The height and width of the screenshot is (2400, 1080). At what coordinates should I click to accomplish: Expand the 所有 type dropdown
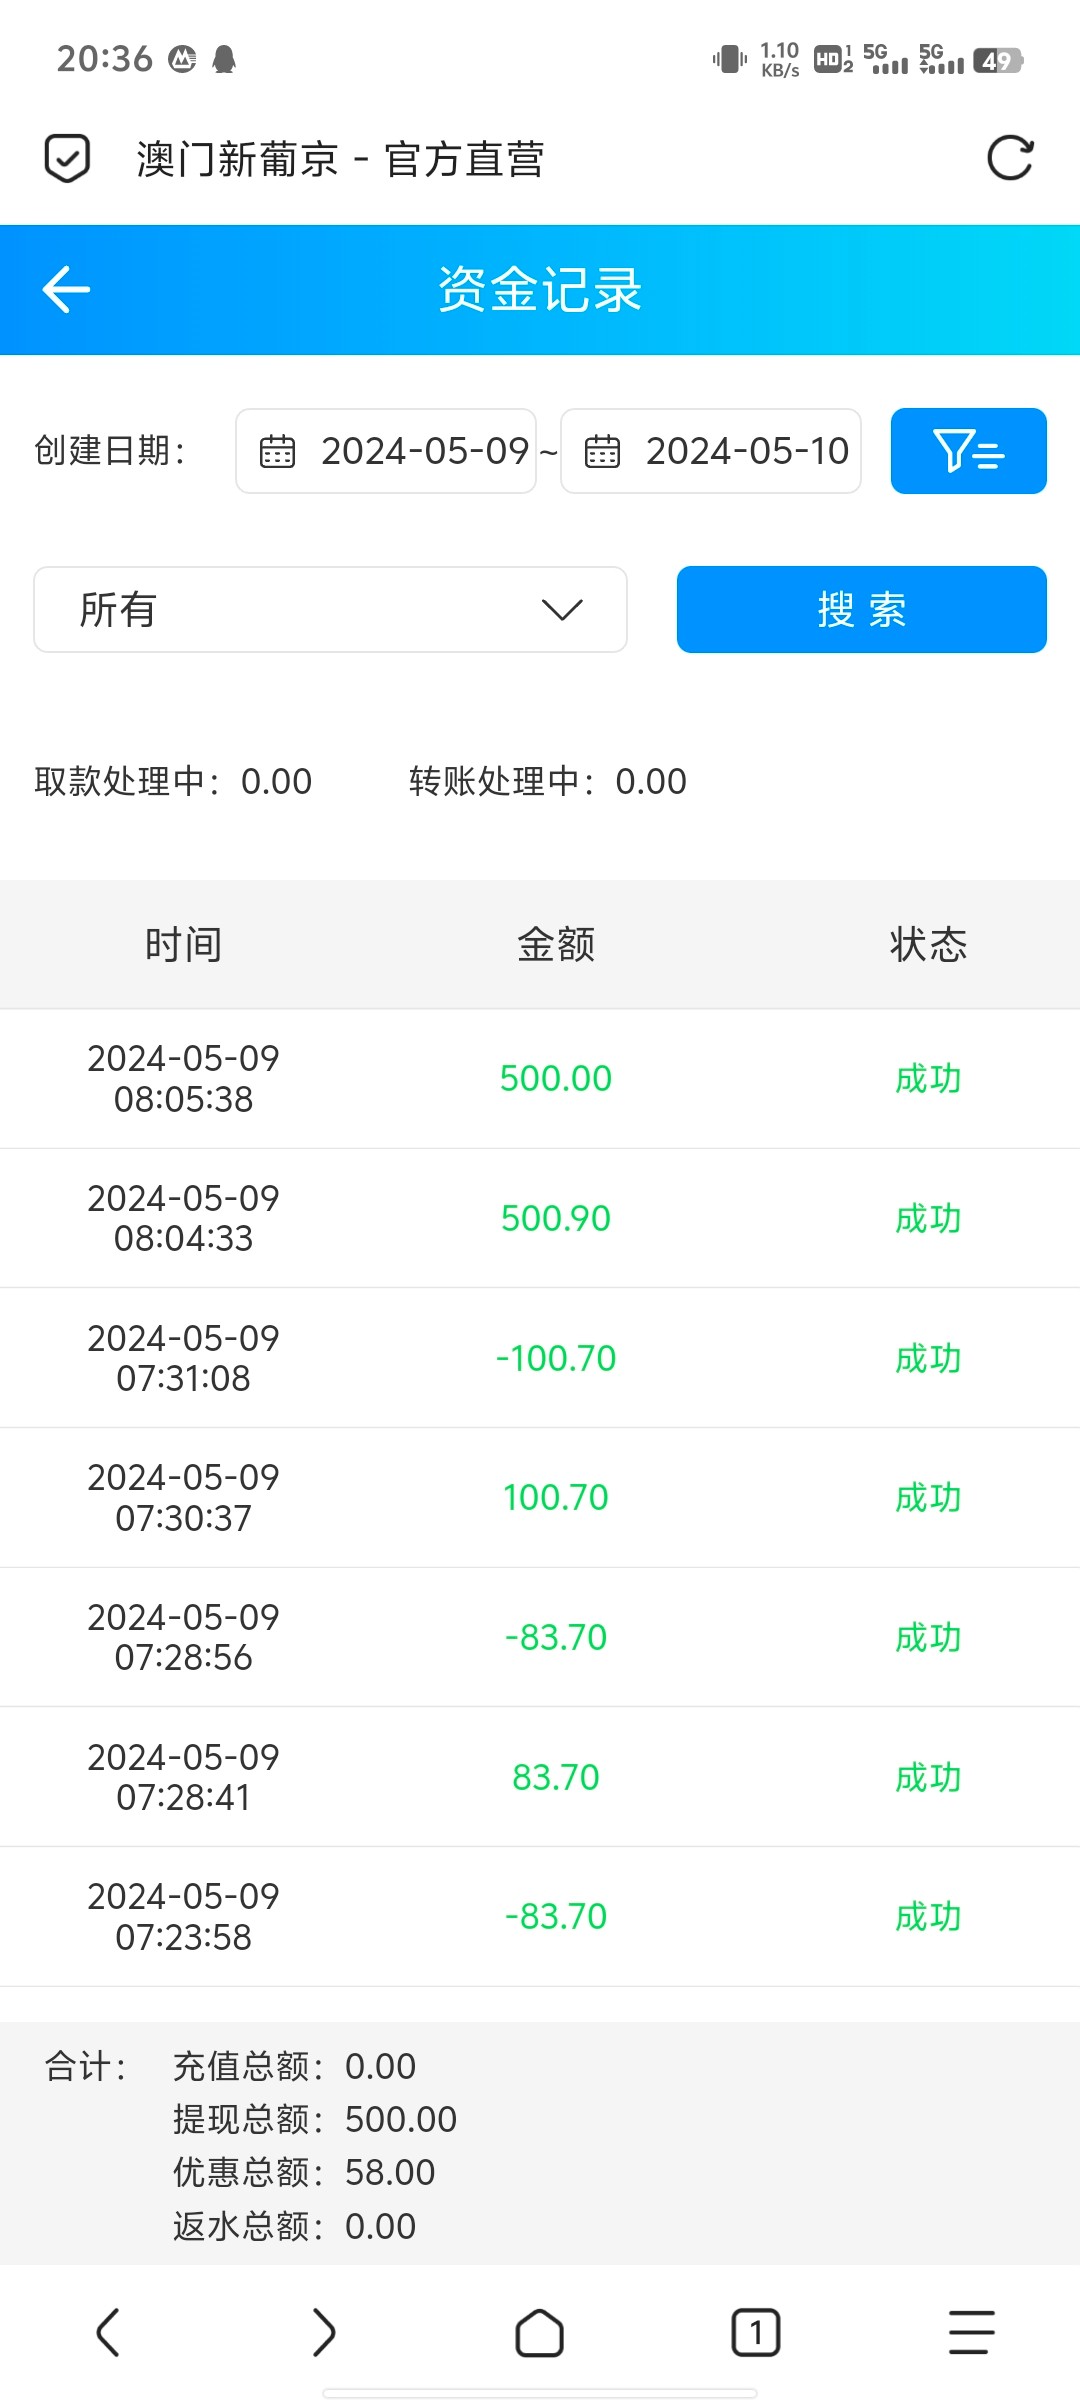[330, 610]
